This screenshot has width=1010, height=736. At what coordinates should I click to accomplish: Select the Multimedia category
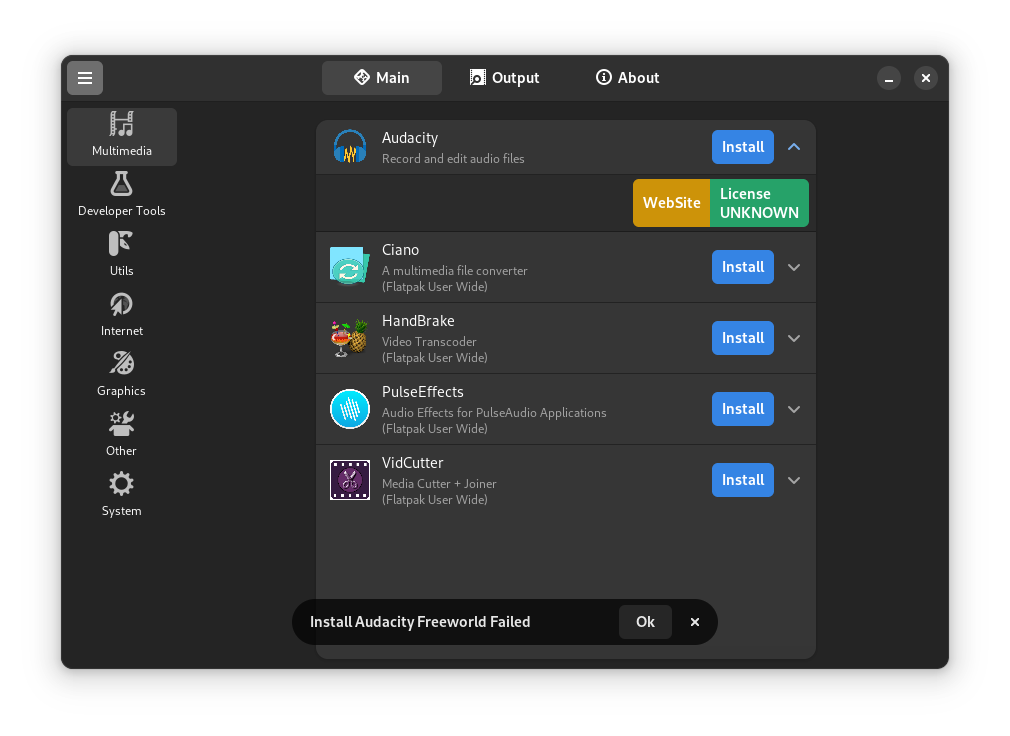(122, 137)
